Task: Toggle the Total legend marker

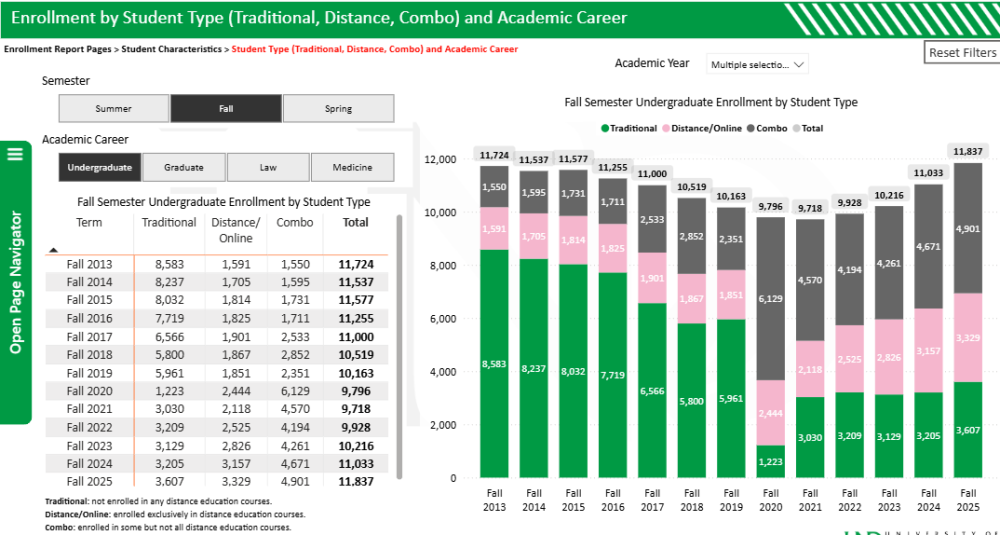Action: [x=797, y=128]
